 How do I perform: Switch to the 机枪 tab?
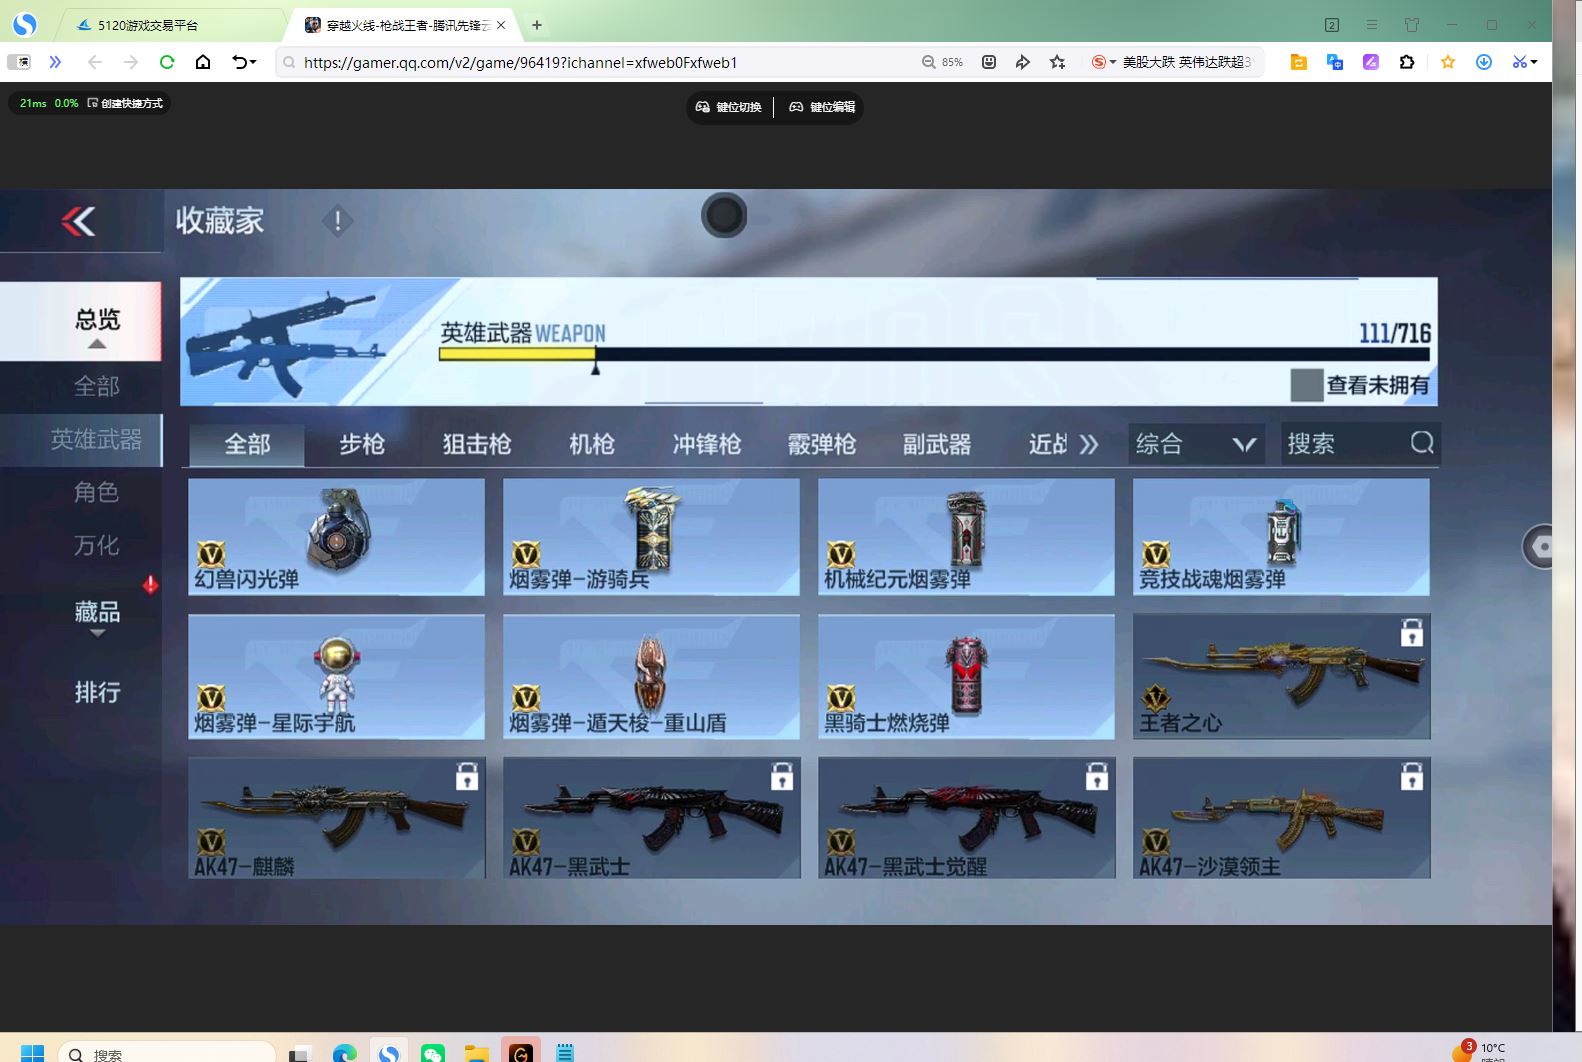coord(592,444)
